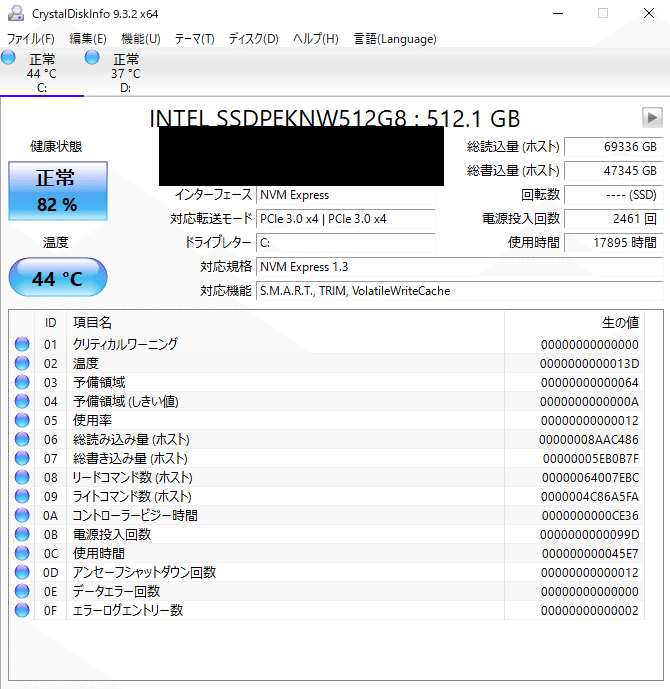Click raw value 00000064007EBC
The image size is (670, 689).
[590, 478]
